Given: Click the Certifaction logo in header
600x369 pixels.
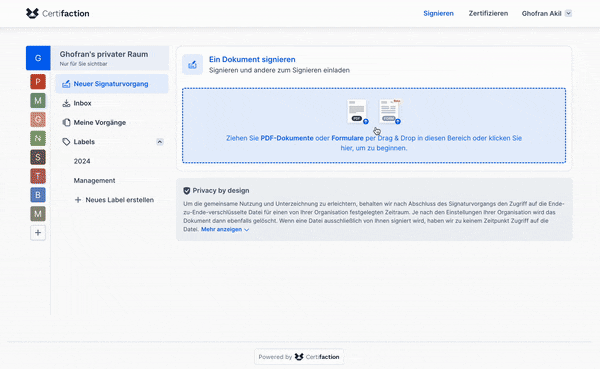Looking at the screenshot, I should (x=57, y=13).
